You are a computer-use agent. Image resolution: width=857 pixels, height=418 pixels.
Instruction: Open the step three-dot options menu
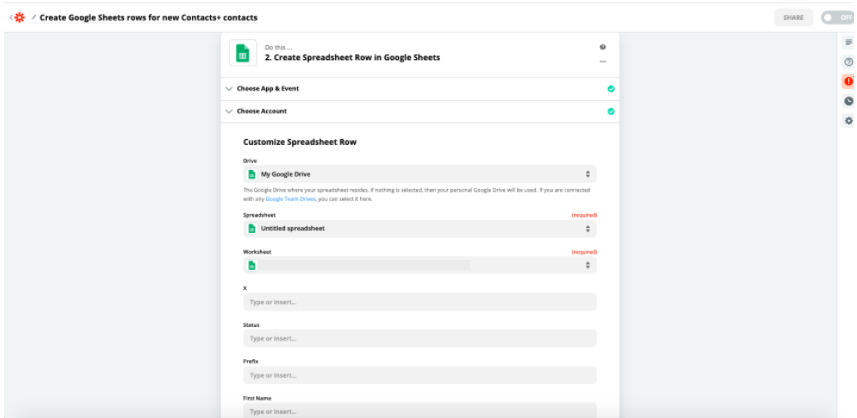[x=602, y=62]
